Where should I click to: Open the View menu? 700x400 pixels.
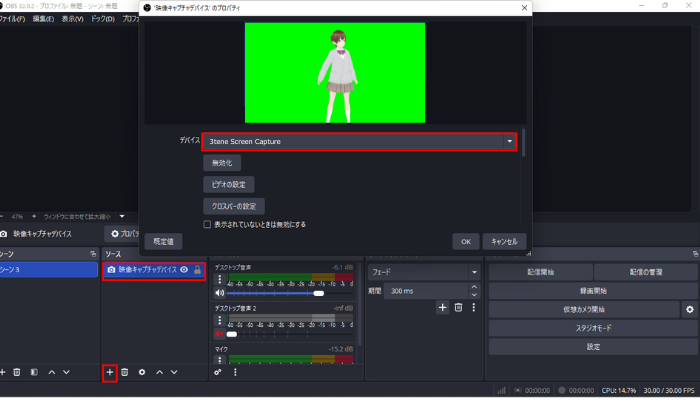point(72,19)
